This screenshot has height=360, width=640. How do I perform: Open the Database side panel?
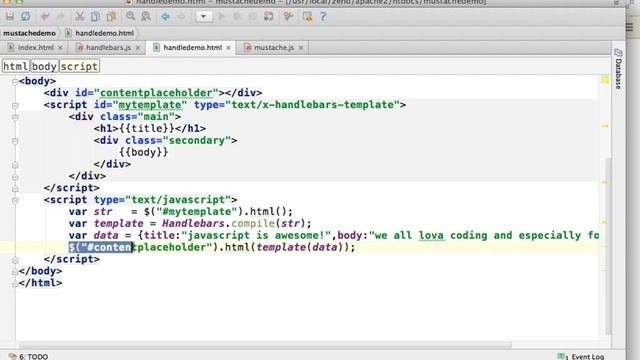pos(618,69)
